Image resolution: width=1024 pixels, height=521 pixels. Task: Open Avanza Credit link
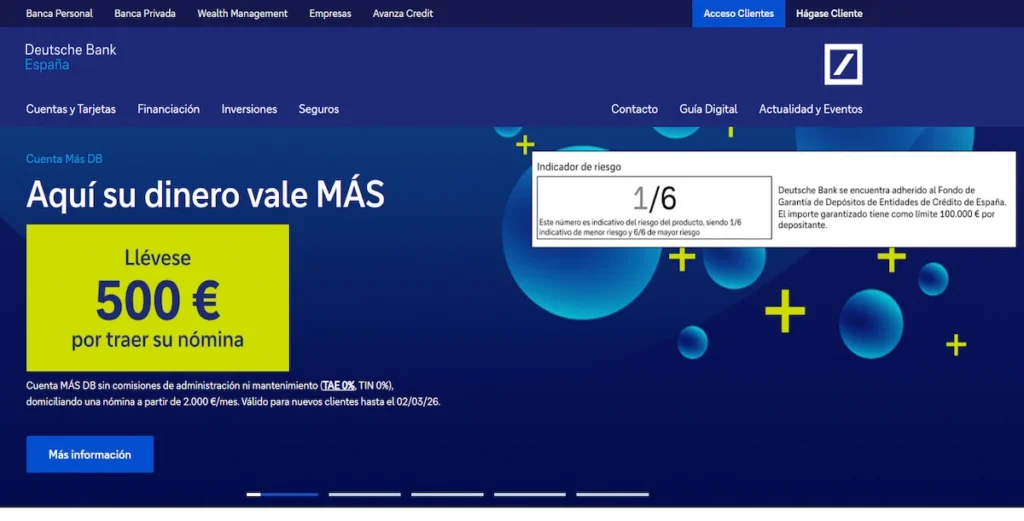403,13
